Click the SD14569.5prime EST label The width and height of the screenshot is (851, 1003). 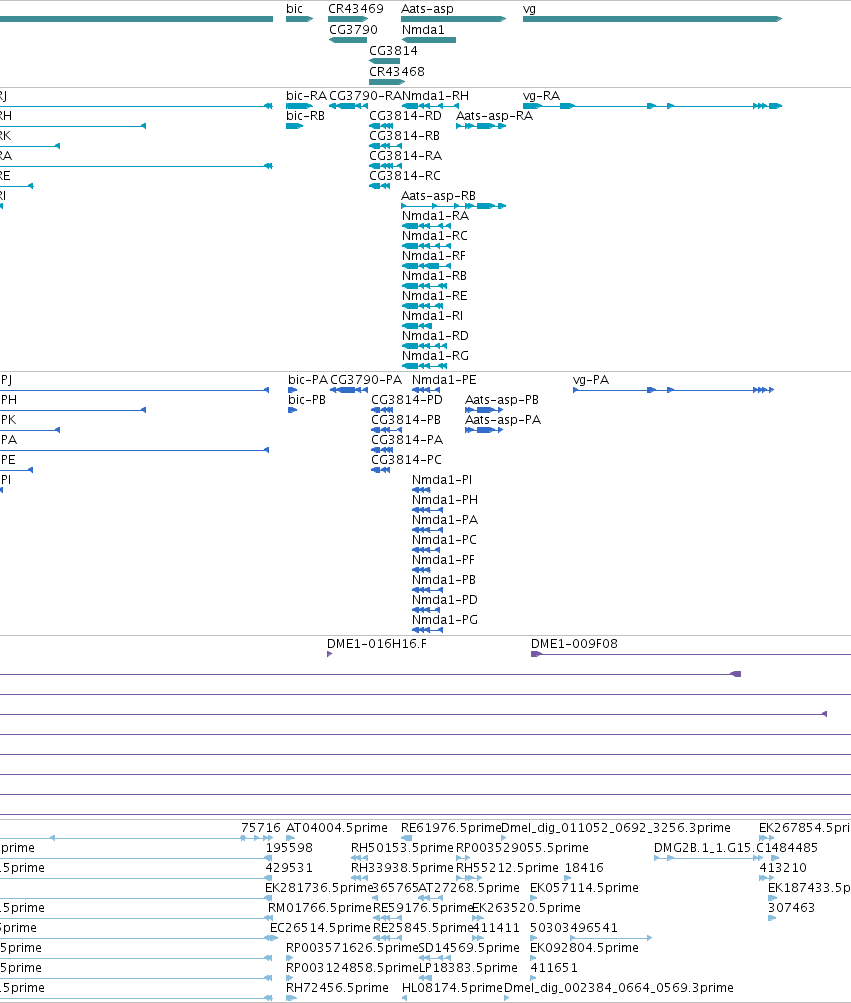coord(468,948)
